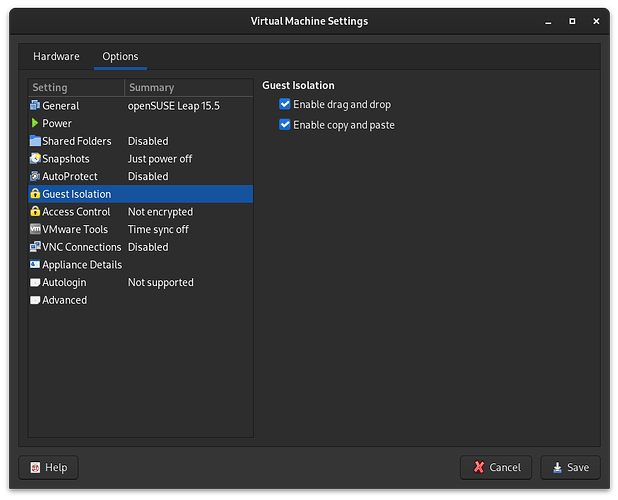Click the Cancel button
618x500 pixels.
pos(496,467)
